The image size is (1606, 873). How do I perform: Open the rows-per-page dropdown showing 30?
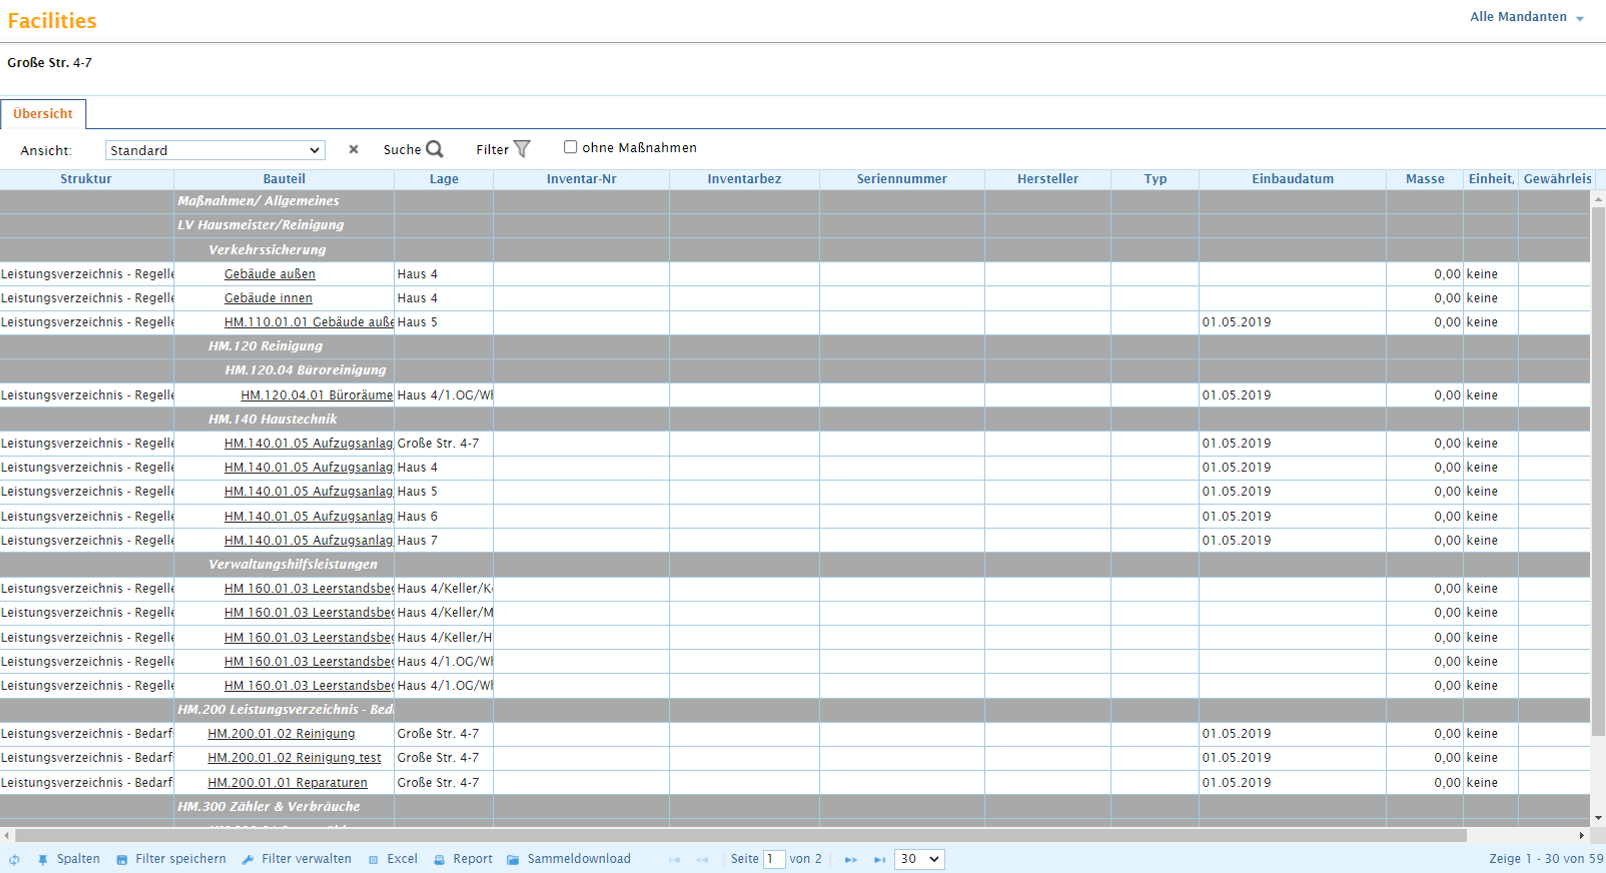(919, 859)
